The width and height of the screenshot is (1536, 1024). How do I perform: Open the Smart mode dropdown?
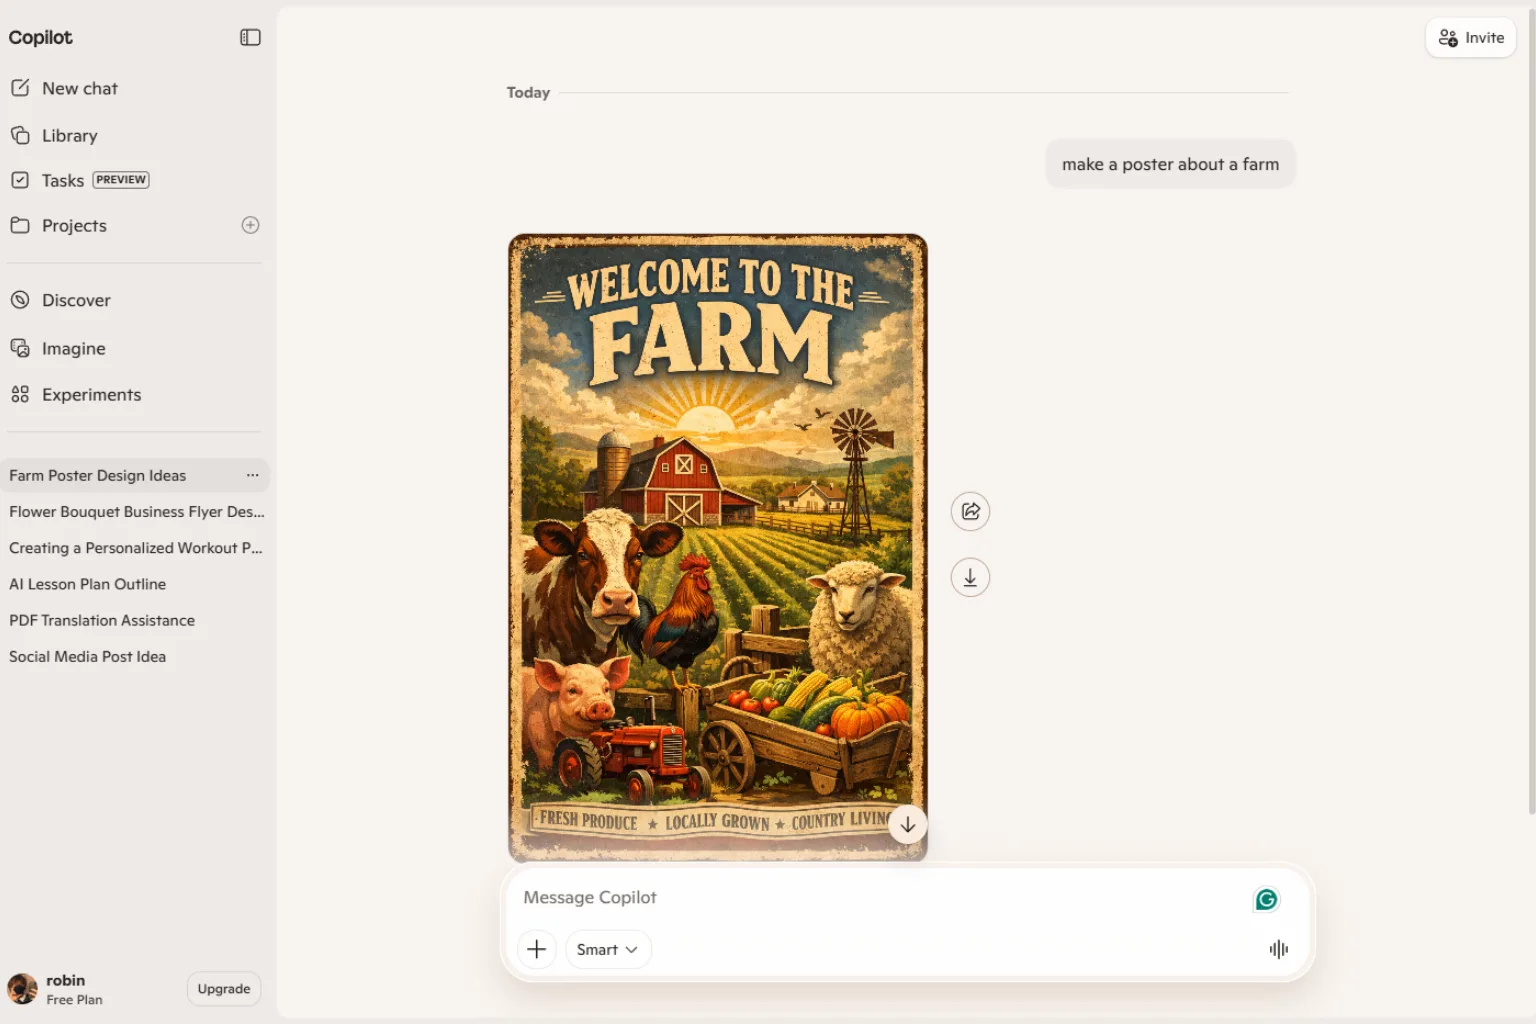click(607, 949)
